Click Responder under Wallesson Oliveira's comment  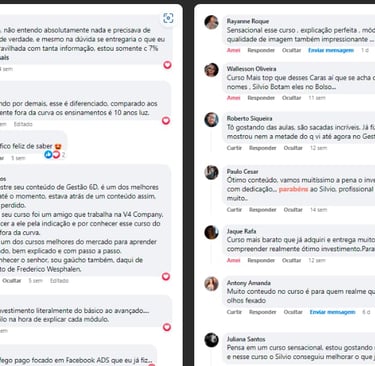[x=261, y=98]
